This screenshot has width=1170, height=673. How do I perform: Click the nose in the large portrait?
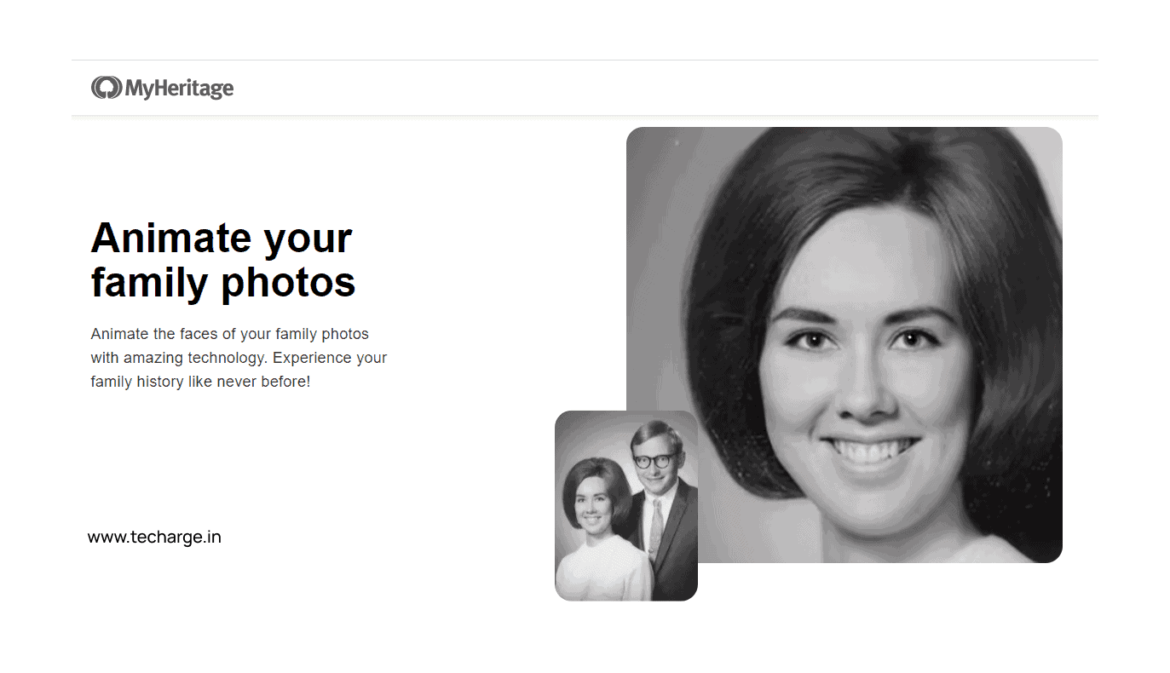coord(862,395)
